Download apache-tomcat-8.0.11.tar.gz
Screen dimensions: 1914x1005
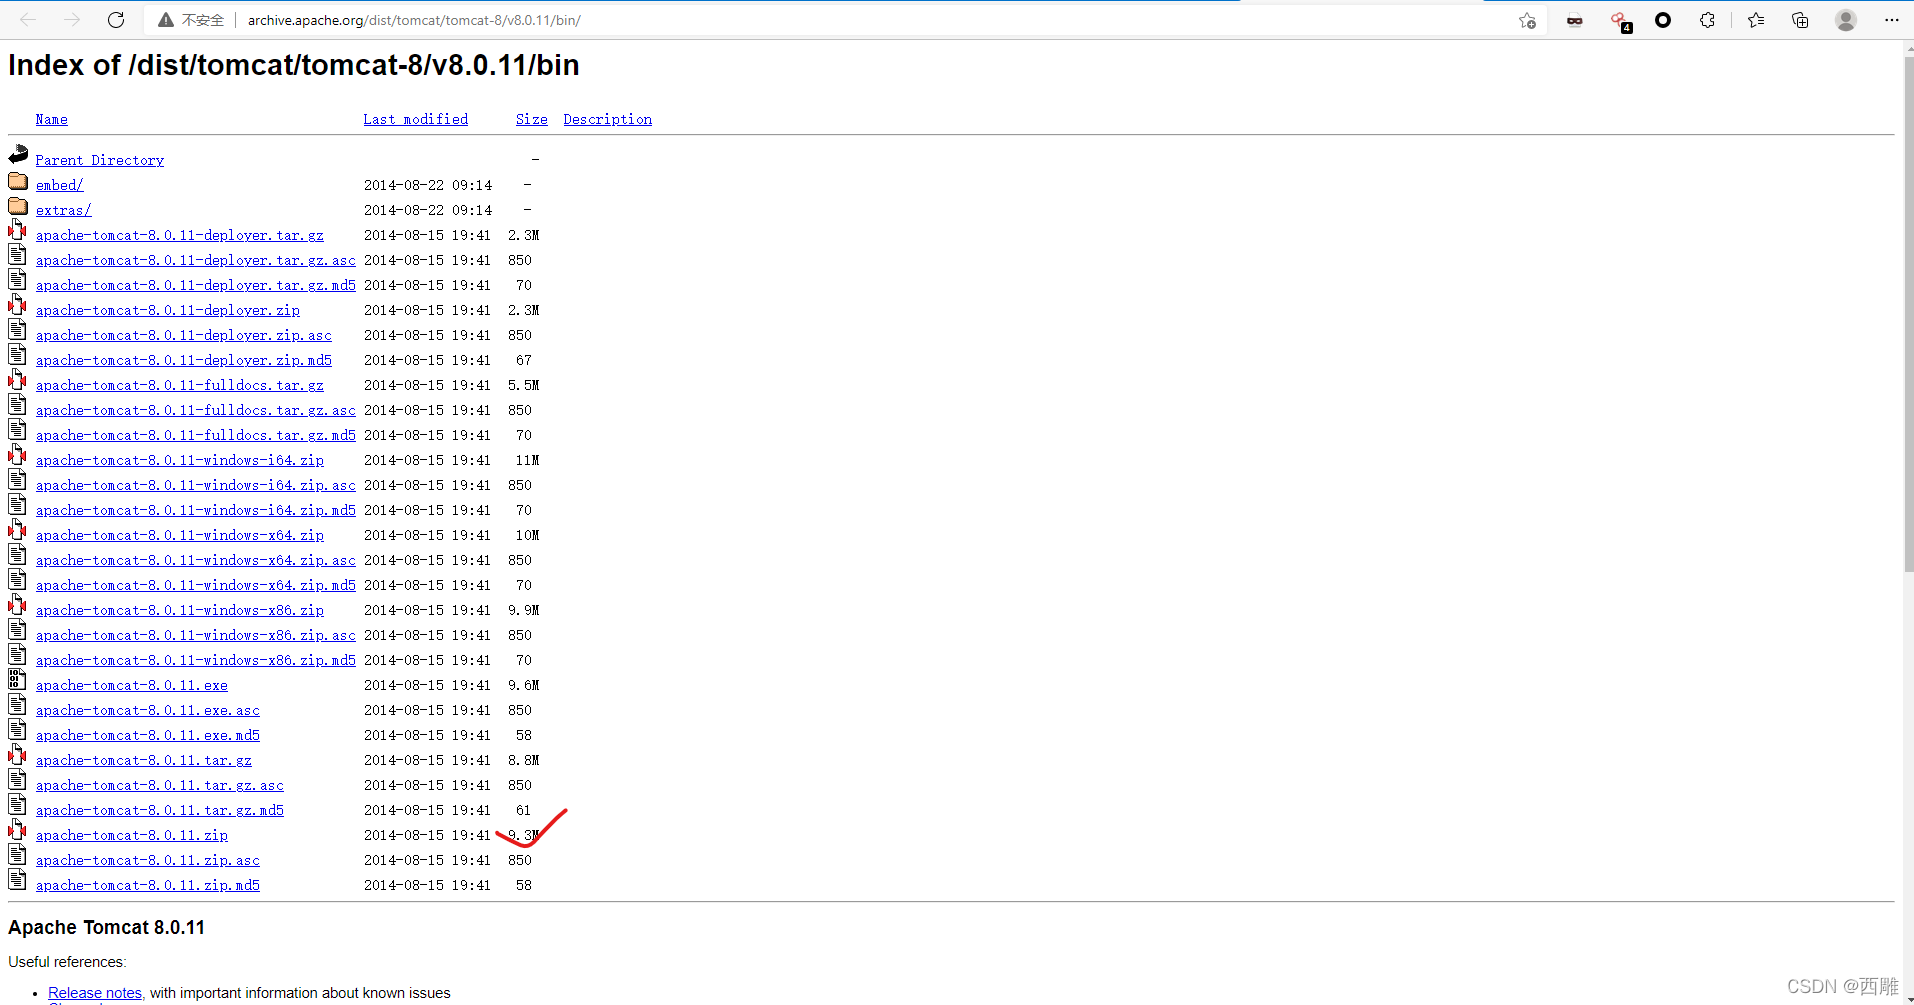click(144, 760)
